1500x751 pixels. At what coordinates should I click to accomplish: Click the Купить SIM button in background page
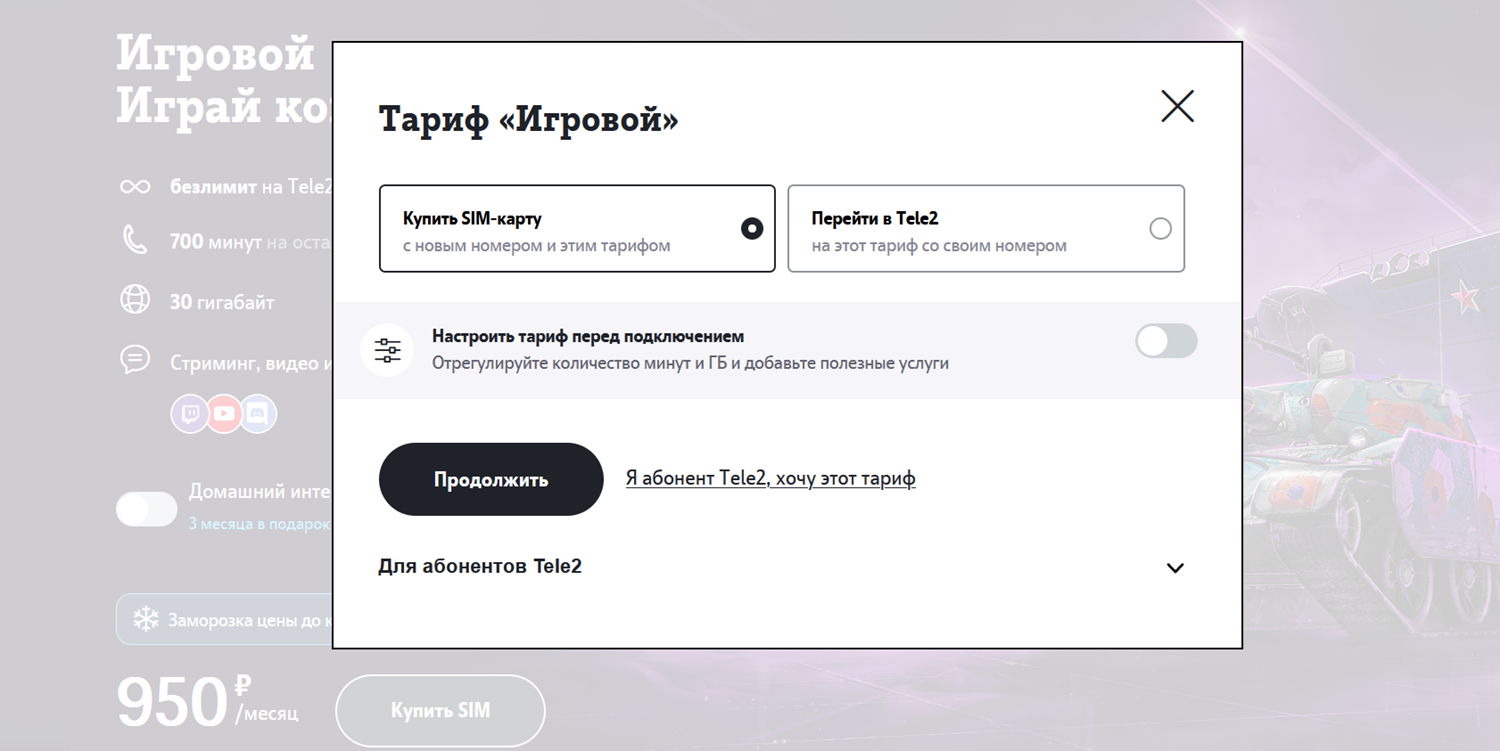pyautogui.click(x=440, y=711)
